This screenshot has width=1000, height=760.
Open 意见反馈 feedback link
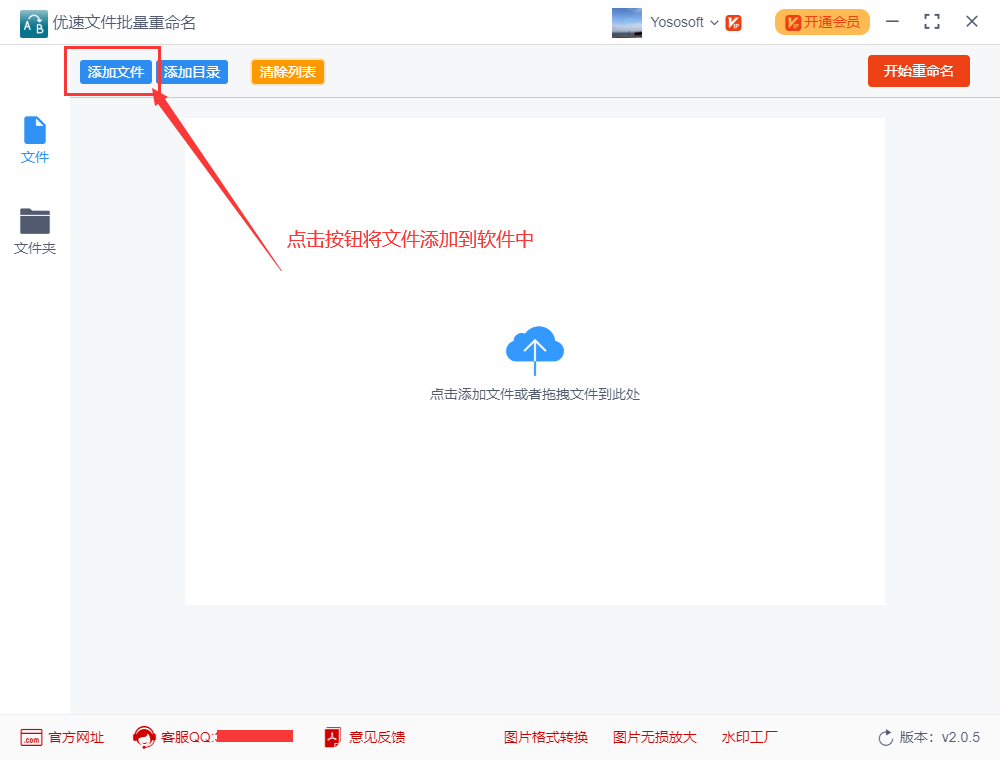pos(365,737)
